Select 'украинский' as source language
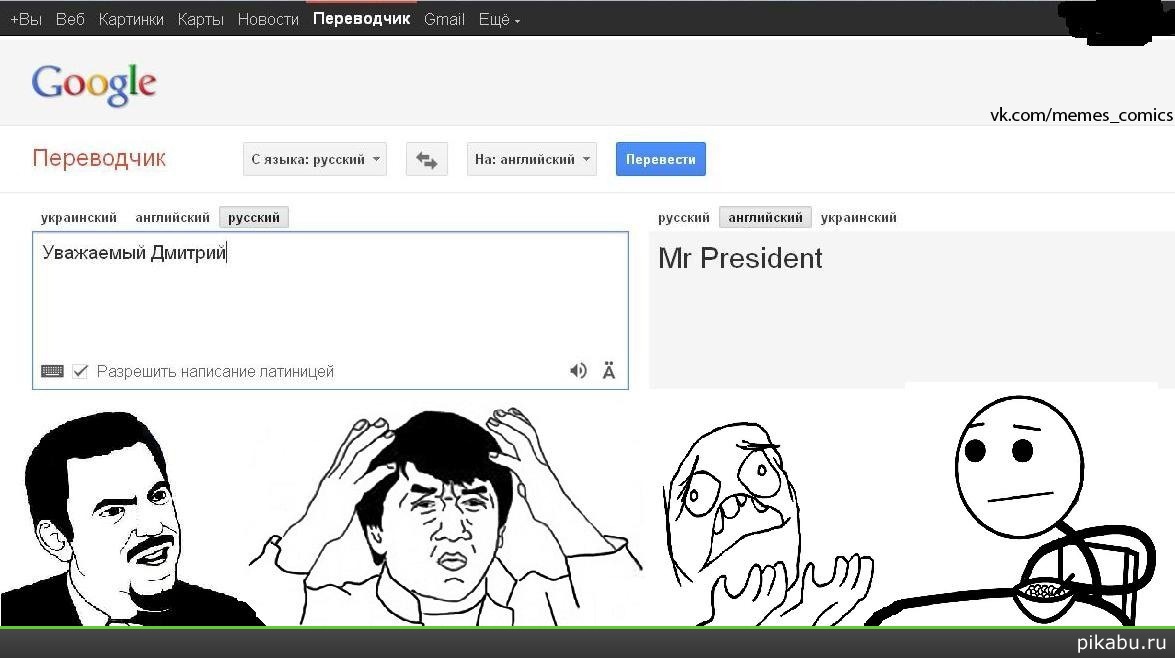Screen dimensions: 1175x658 pos(79,217)
